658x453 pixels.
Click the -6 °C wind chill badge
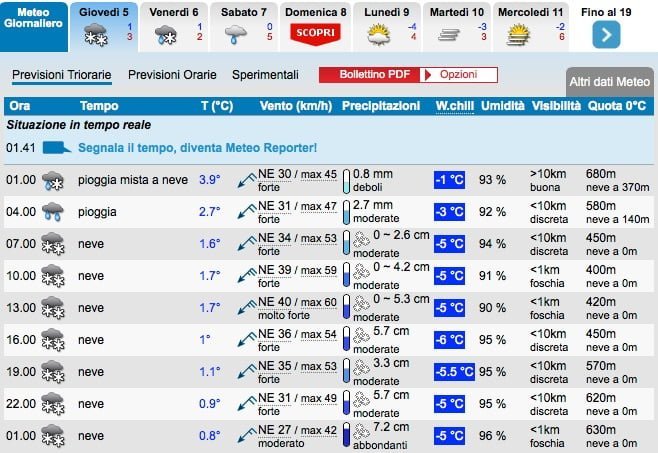449,340
